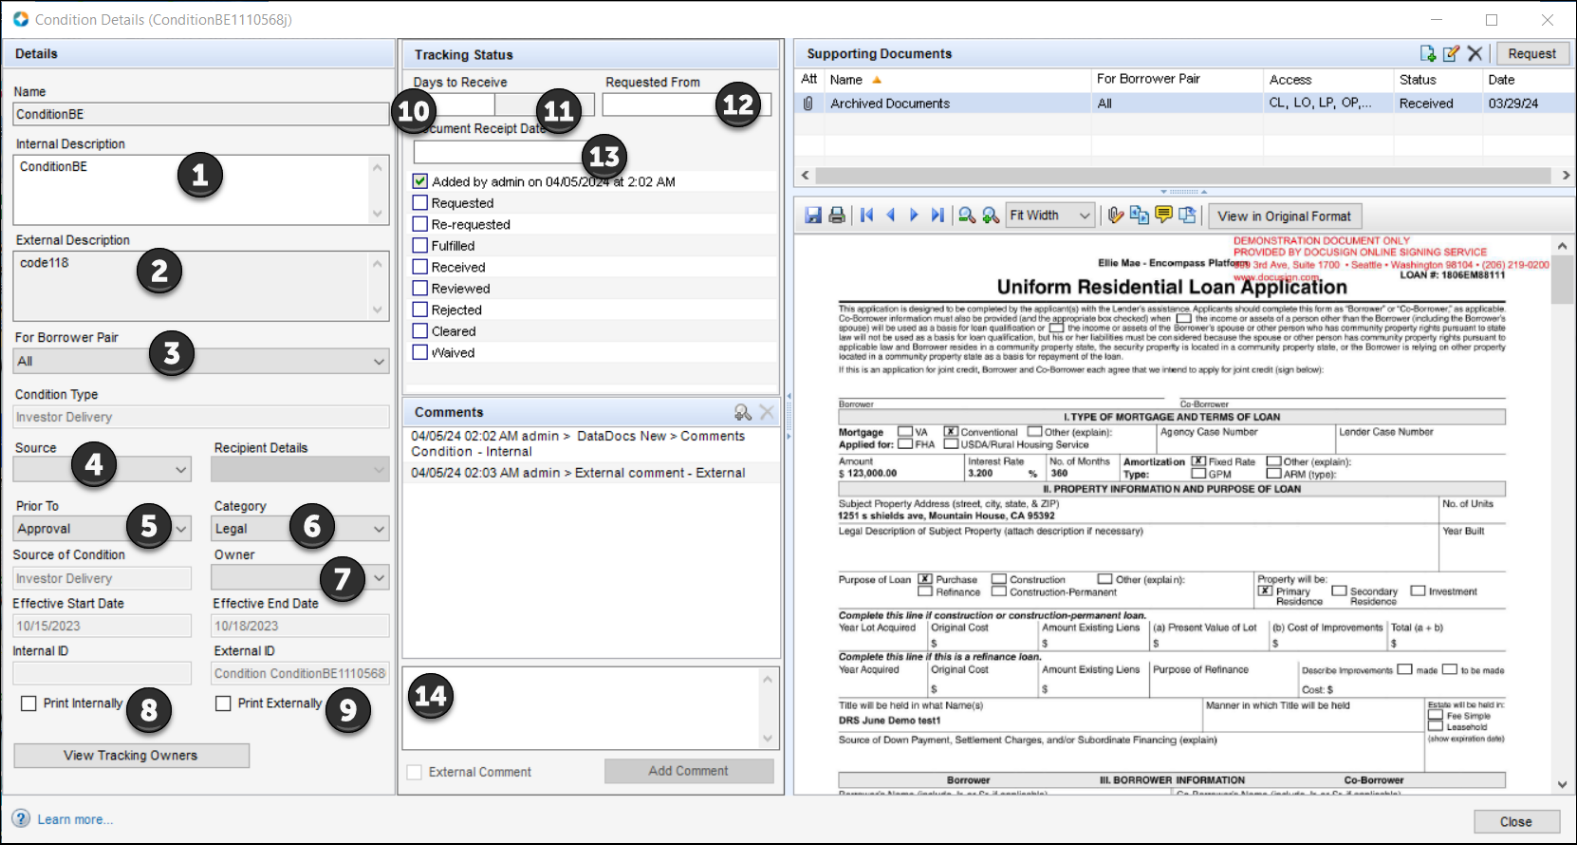Check the Re-requested status checkbox

(x=420, y=224)
